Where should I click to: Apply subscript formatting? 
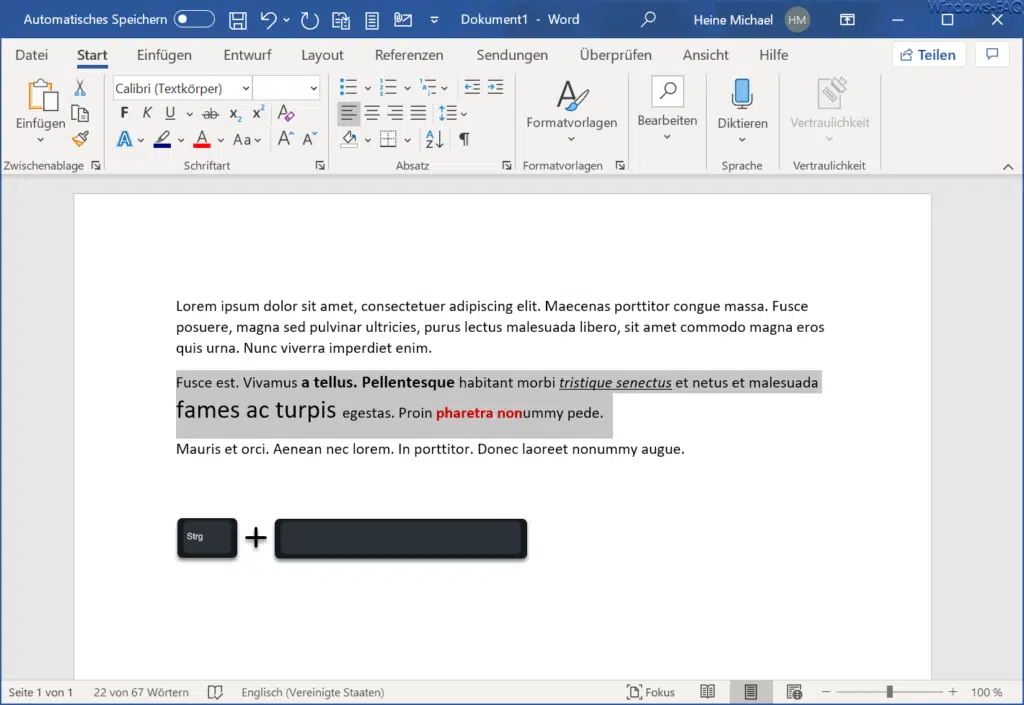(x=235, y=114)
